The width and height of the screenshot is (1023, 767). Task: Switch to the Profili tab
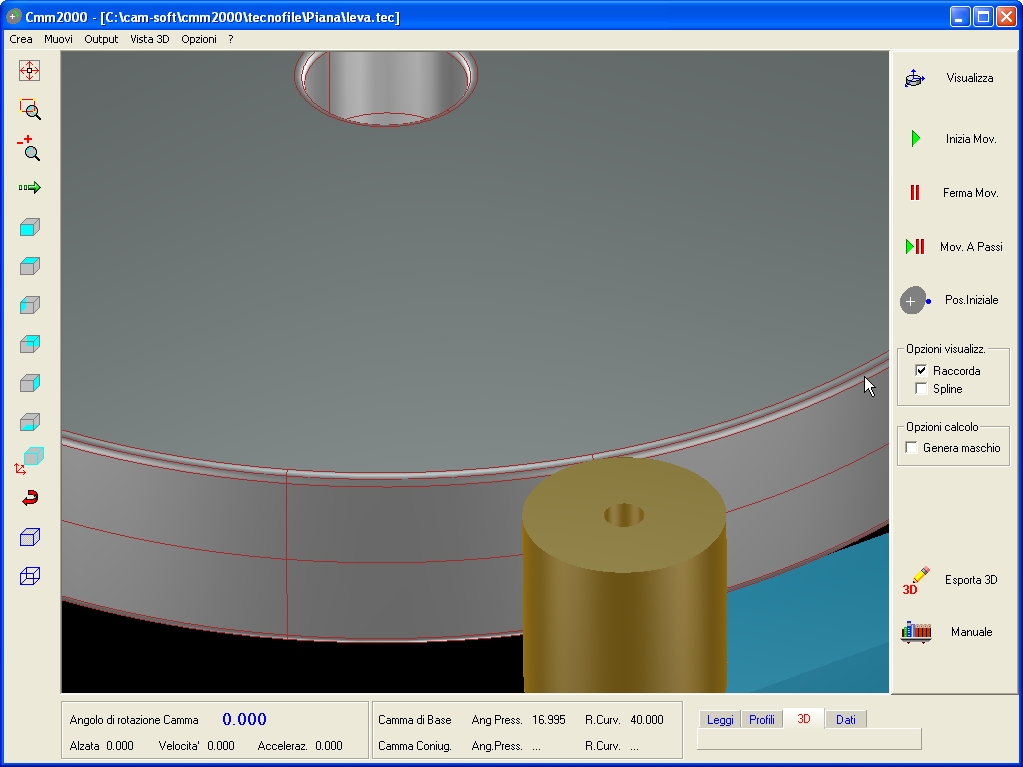tap(761, 719)
